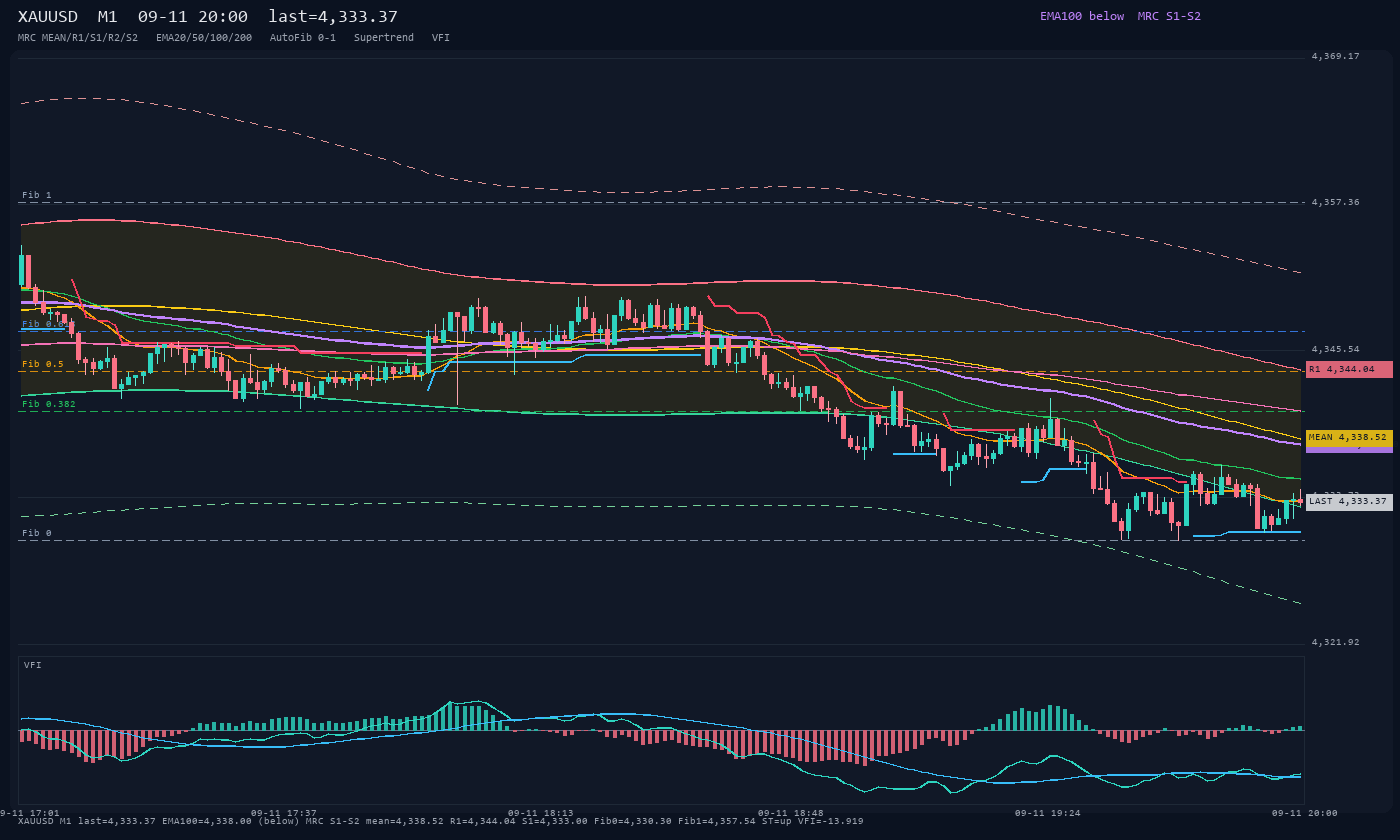Click the 'R1 4,344.04' price tag
This screenshot has width=1400, height=840.
(x=1349, y=369)
